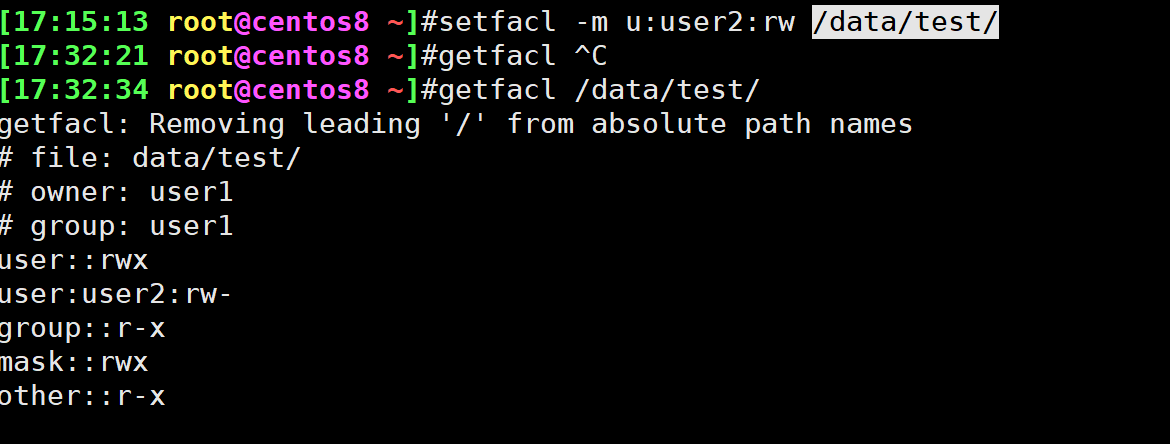The width and height of the screenshot is (1170, 444).
Task: Click the group::r-x ACL entry
Action: 82,329
